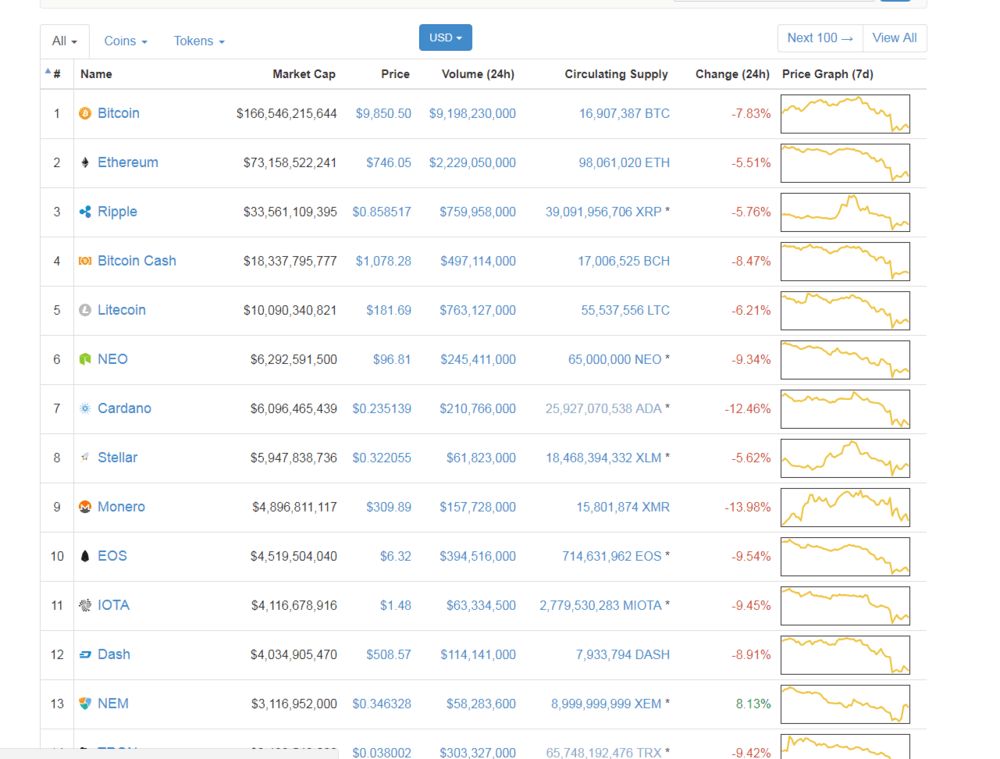Image resolution: width=1000 pixels, height=759 pixels.
Task: Click the Ethereum diamond logo icon
Action: tap(85, 163)
